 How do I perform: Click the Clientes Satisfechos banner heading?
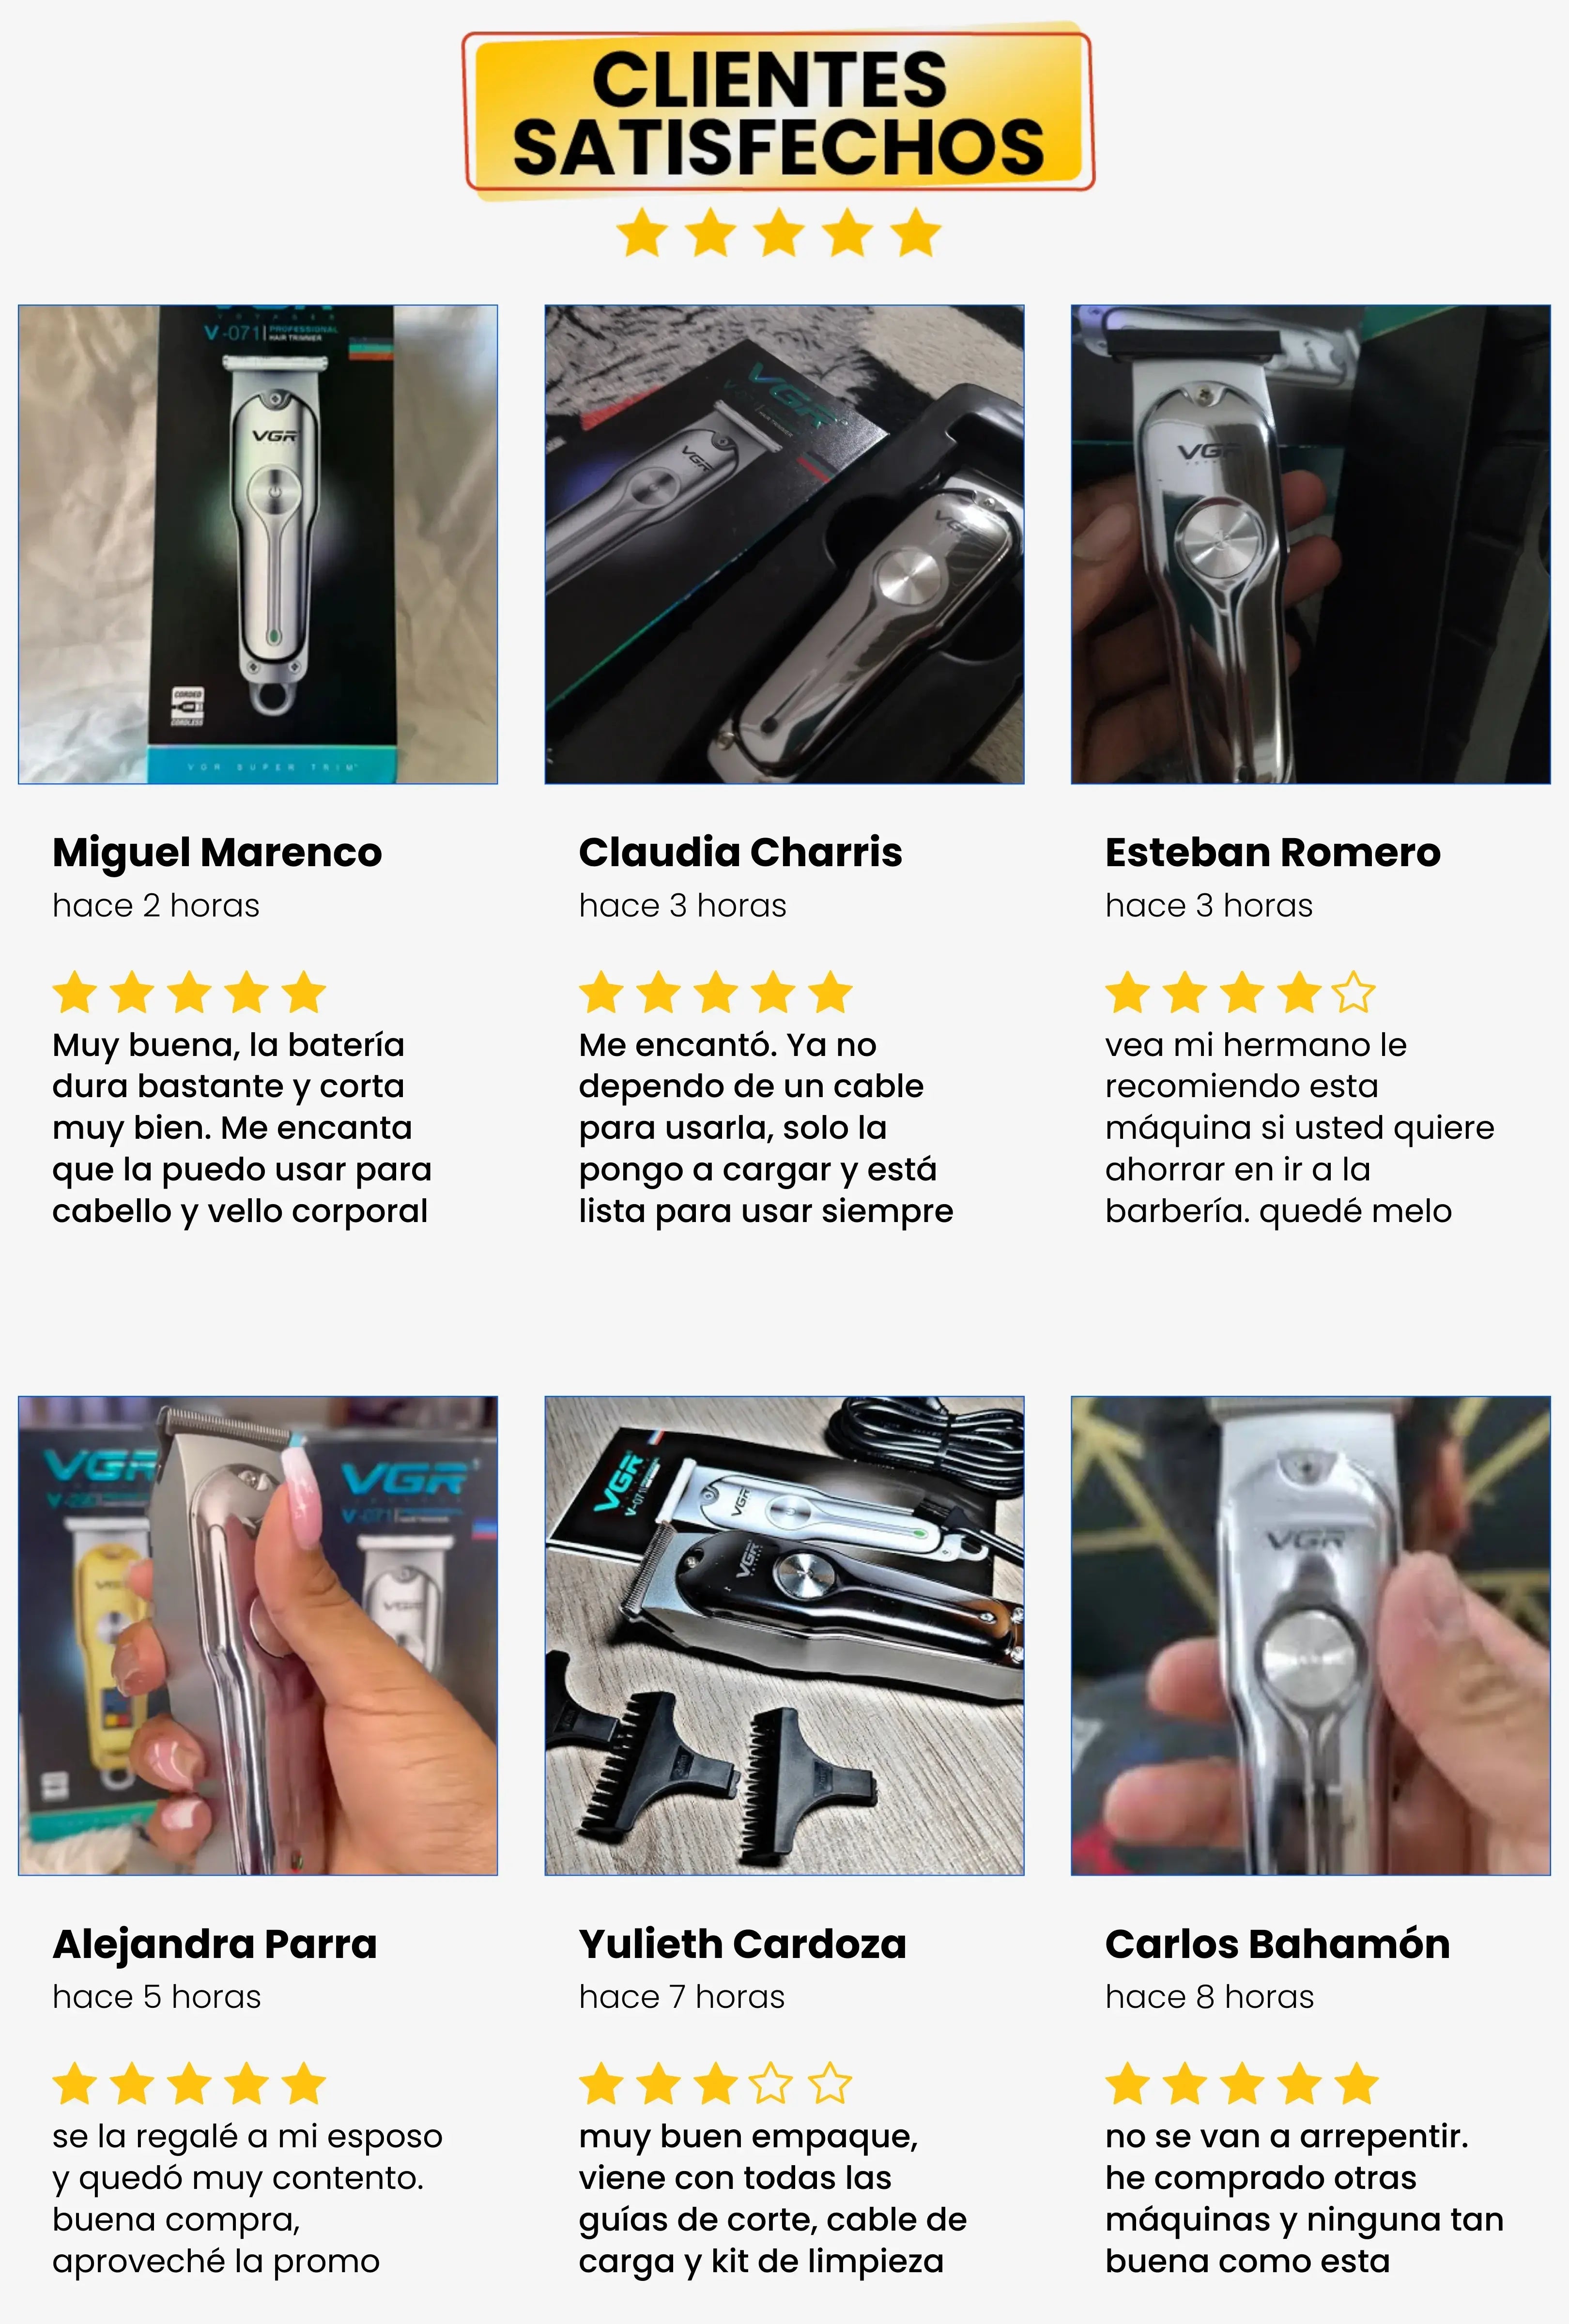click(x=779, y=112)
